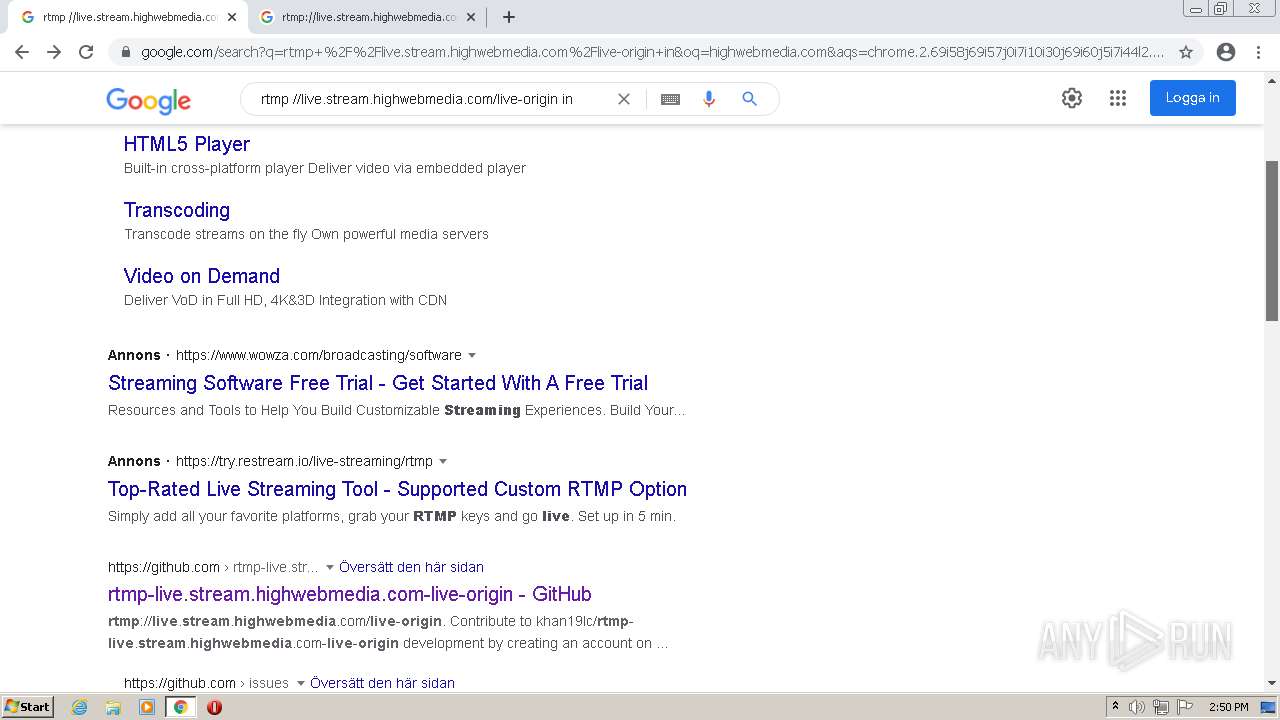Viewport: 1280px width, 720px height.
Task: Click the page vertical scrollbar thumb
Action: pyautogui.click(x=1272, y=240)
